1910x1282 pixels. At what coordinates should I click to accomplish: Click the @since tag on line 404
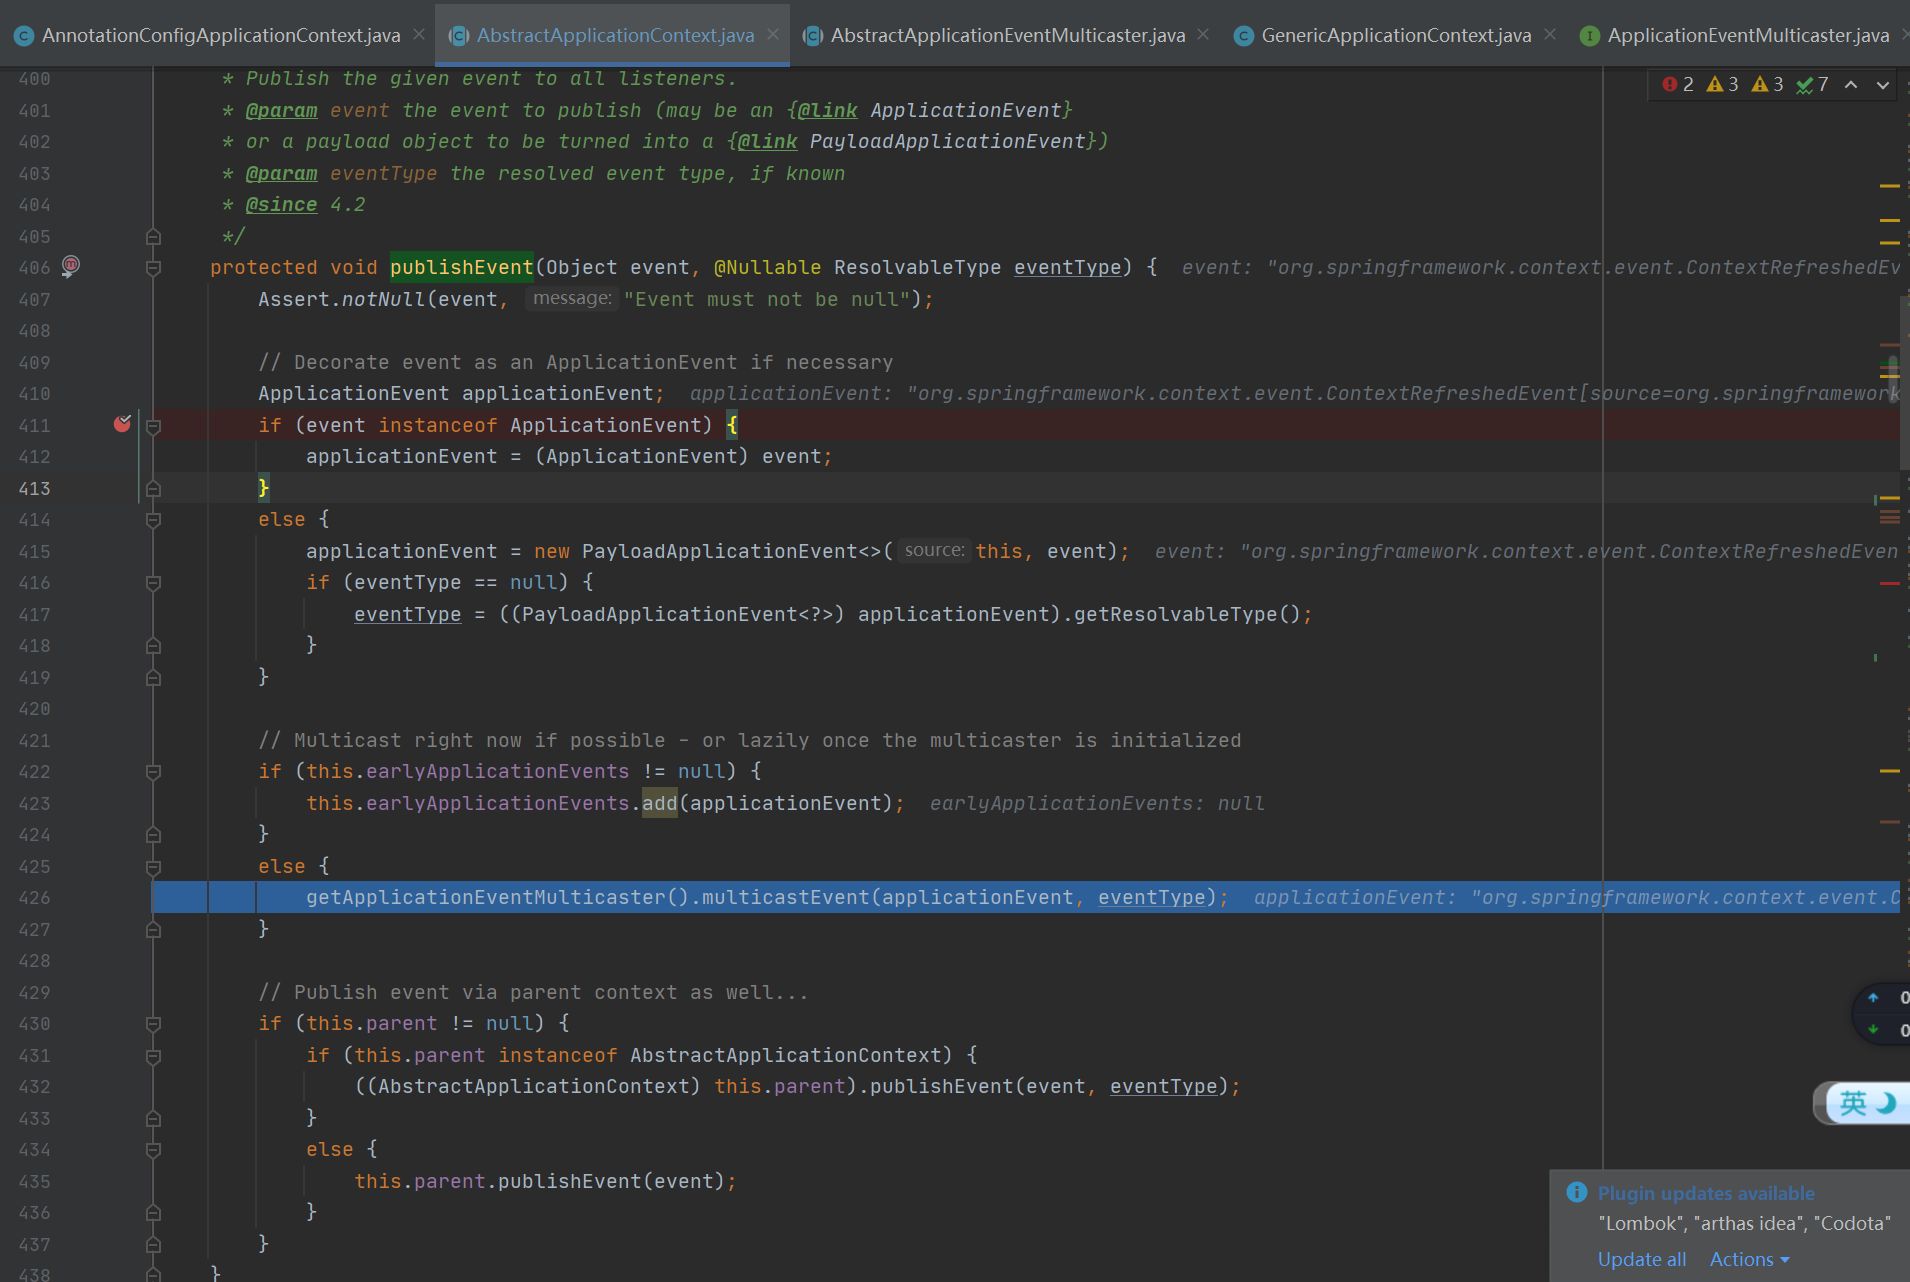[281, 204]
